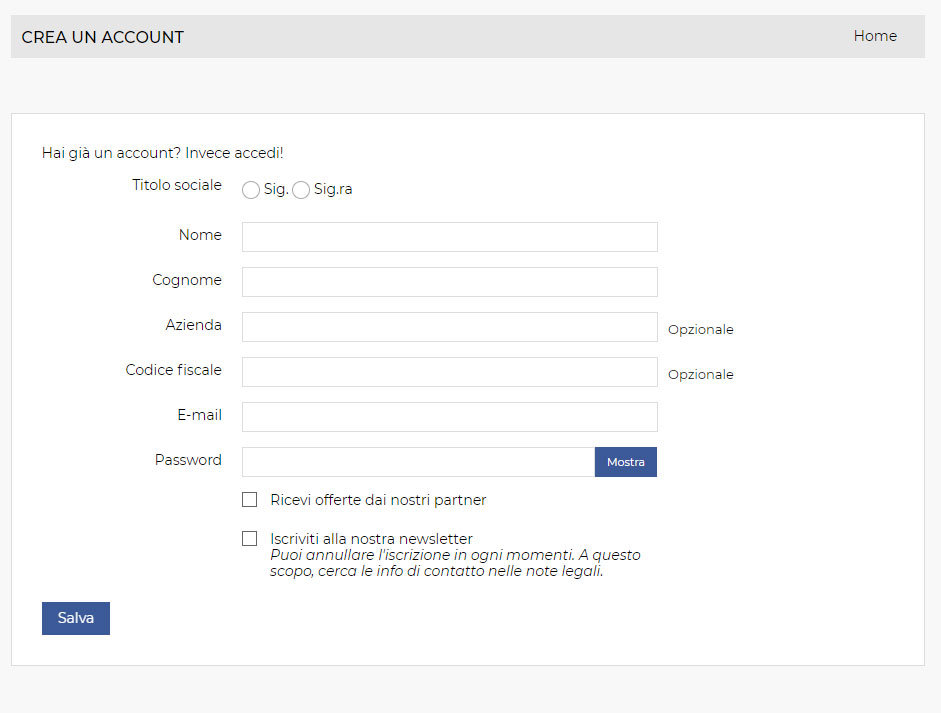Enable the partner offers checkbox
941x713 pixels.
(250, 500)
